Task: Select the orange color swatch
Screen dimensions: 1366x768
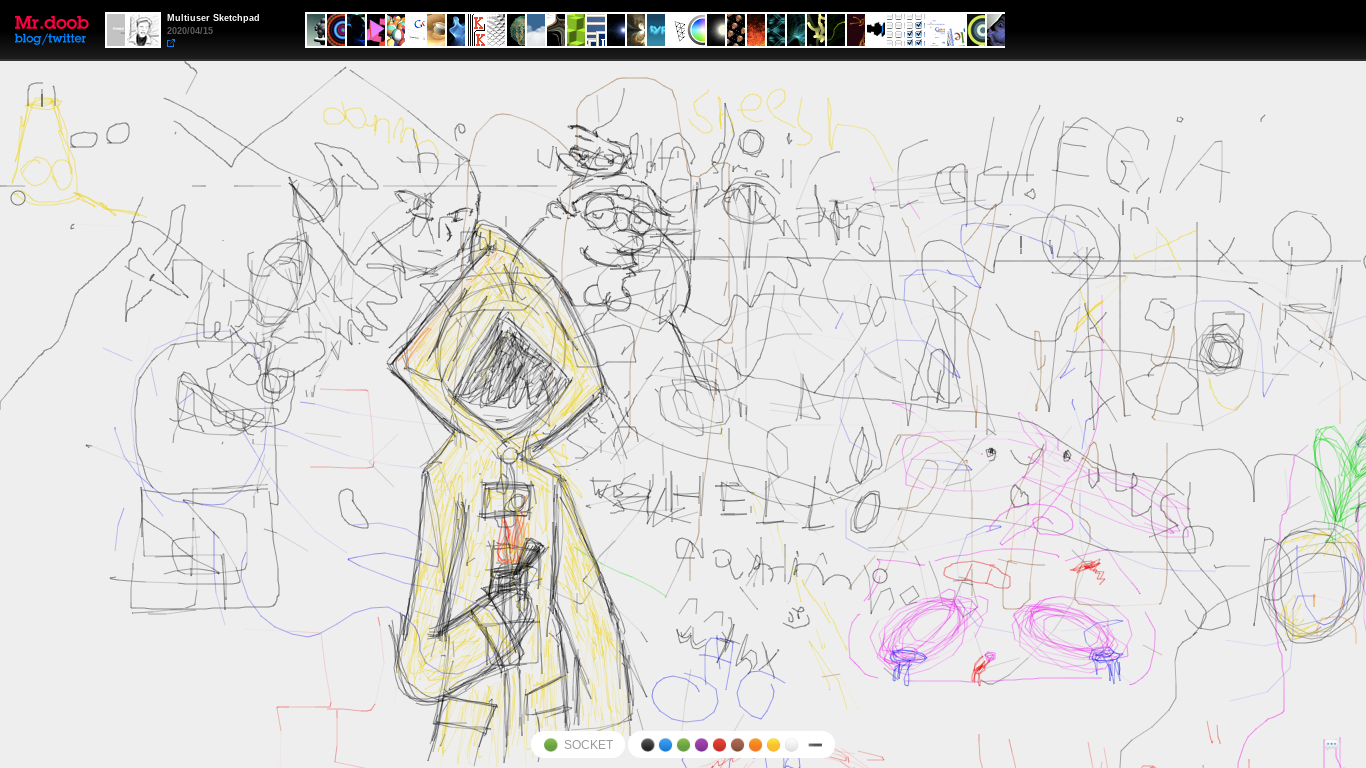Action: [755, 745]
